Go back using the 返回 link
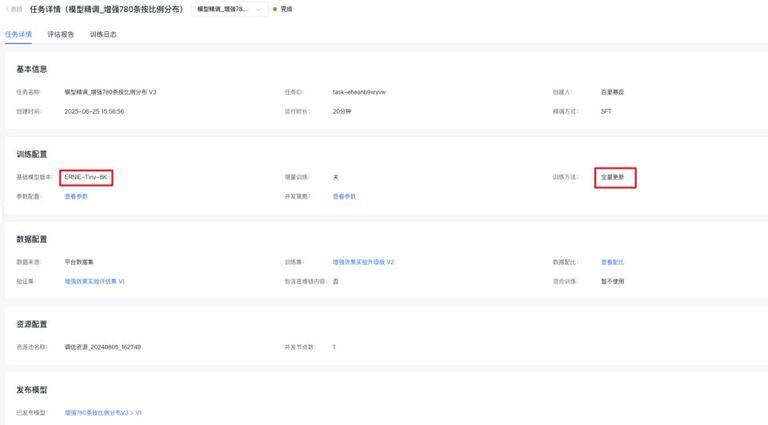768x425 pixels. click(x=14, y=9)
